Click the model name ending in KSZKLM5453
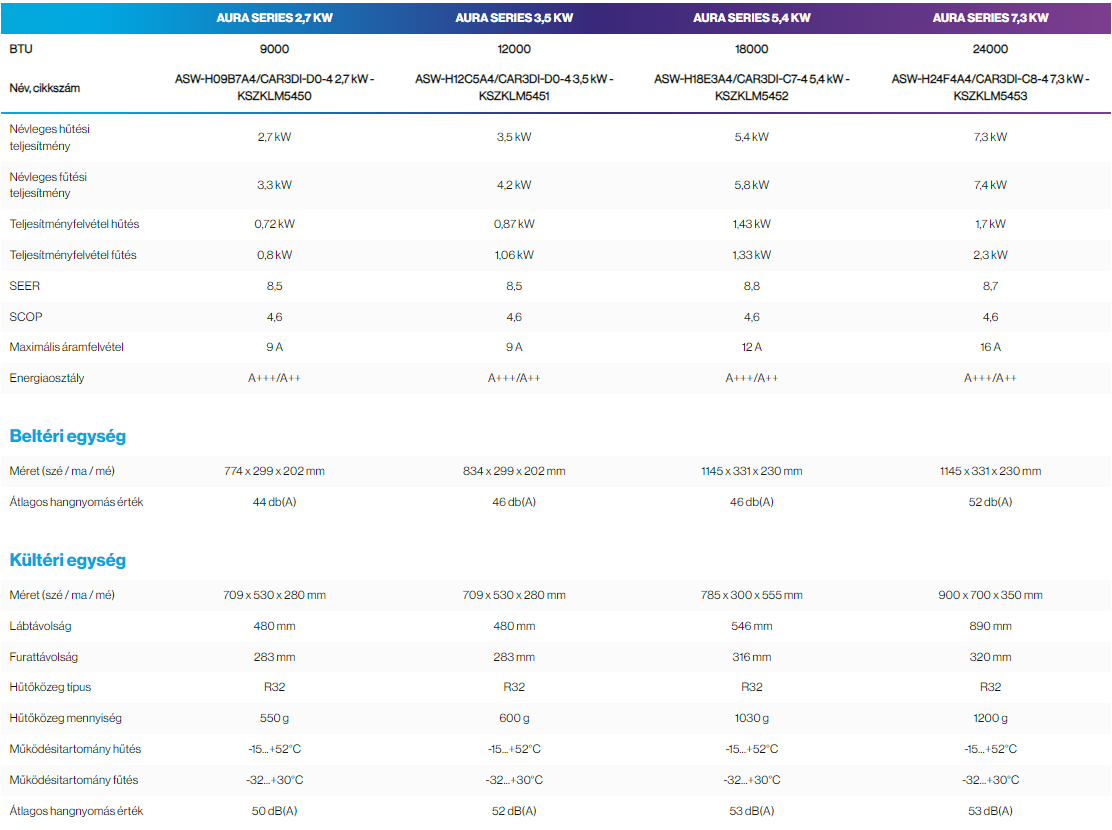Image resolution: width=1112 pixels, height=830 pixels. pyautogui.click(x=990, y=87)
